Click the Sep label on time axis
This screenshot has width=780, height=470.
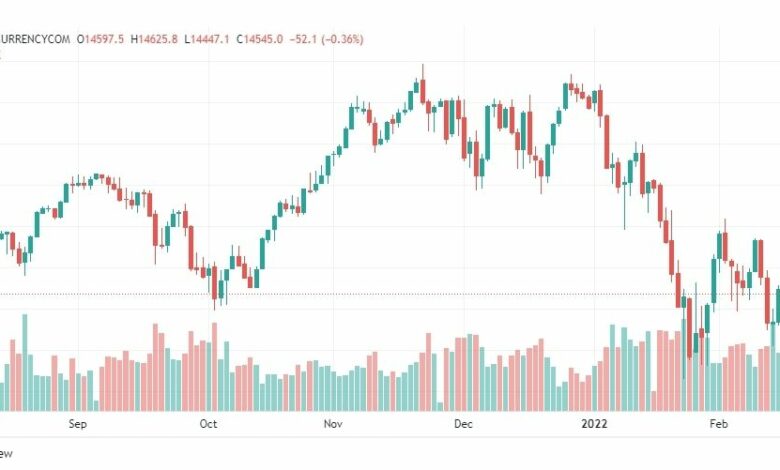pos(78,424)
